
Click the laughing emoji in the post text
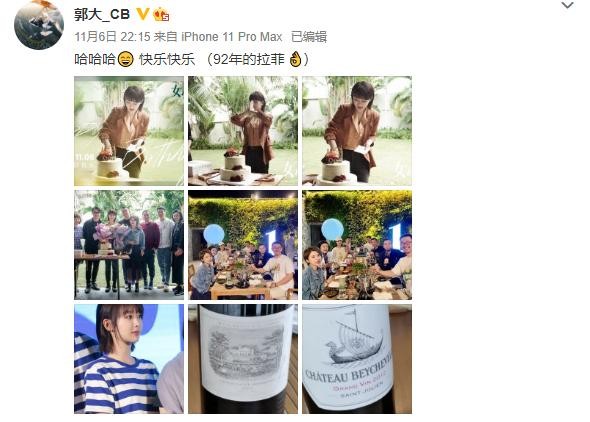126,59
